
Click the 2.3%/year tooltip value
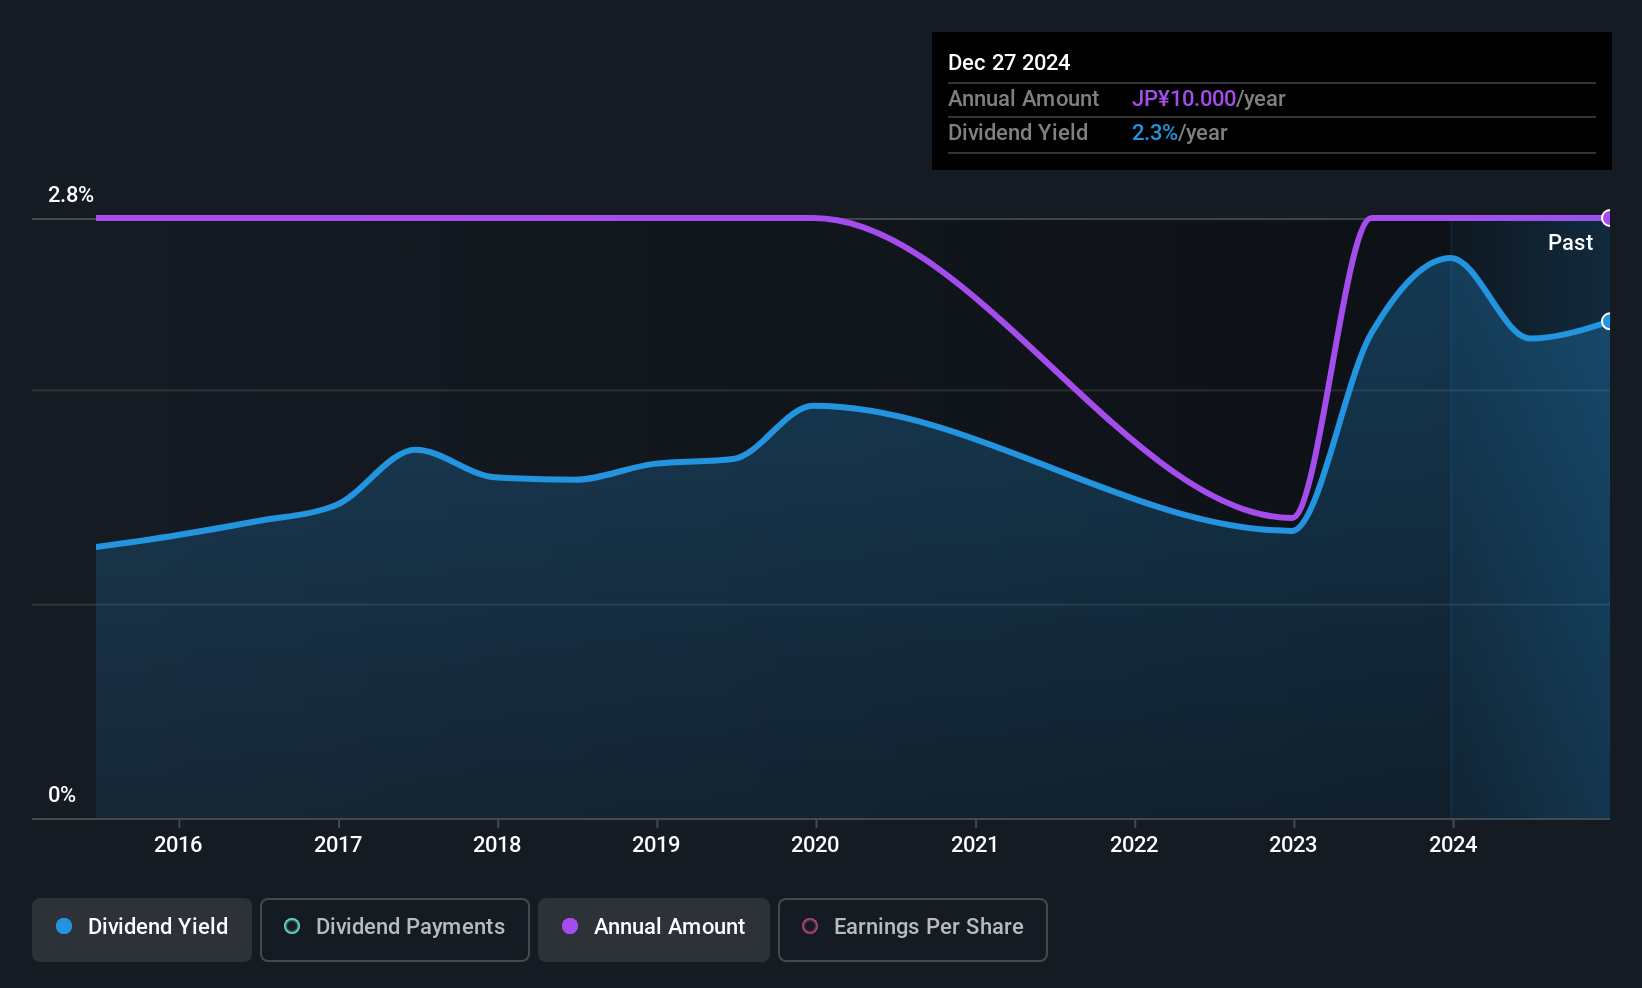click(x=1179, y=133)
